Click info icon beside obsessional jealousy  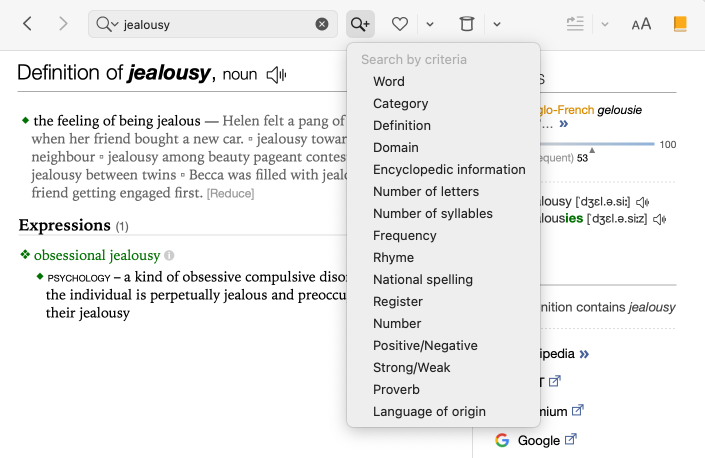coord(169,255)
